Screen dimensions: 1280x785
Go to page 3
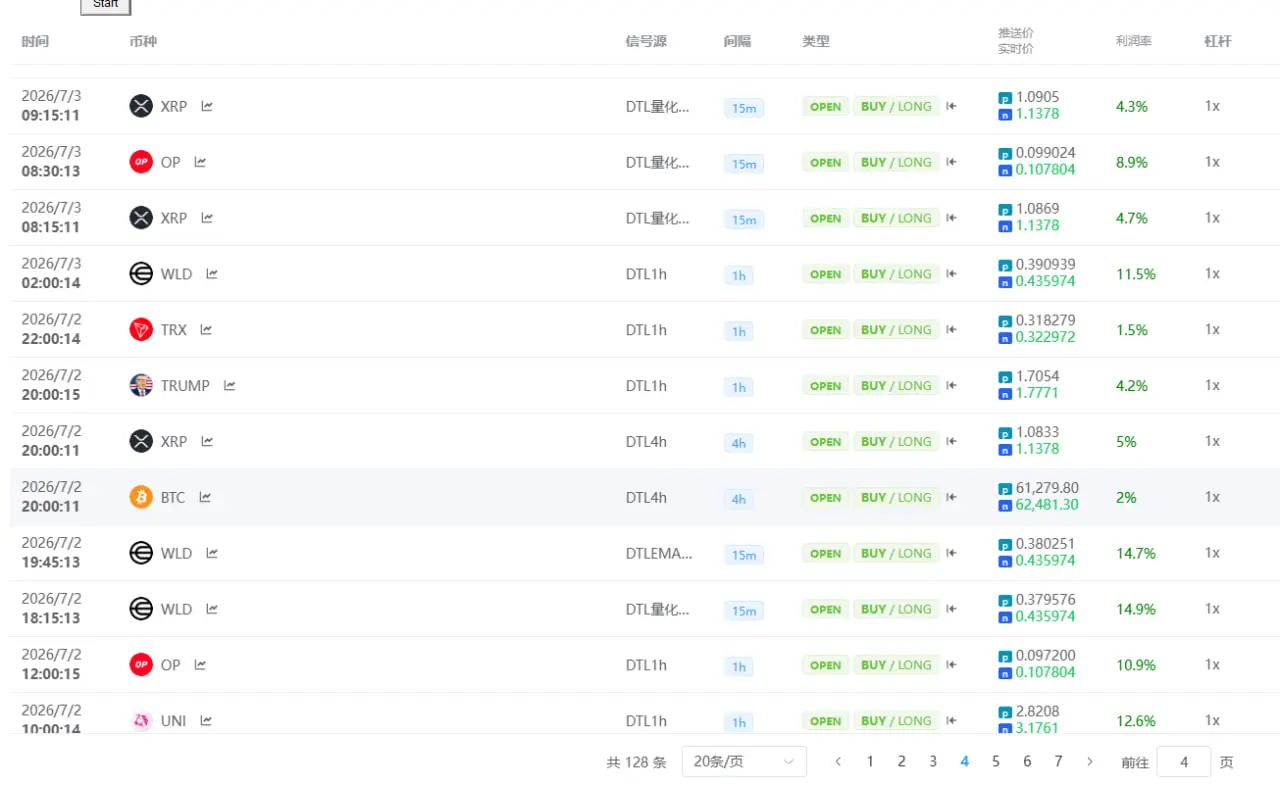(x=933, y=762)
